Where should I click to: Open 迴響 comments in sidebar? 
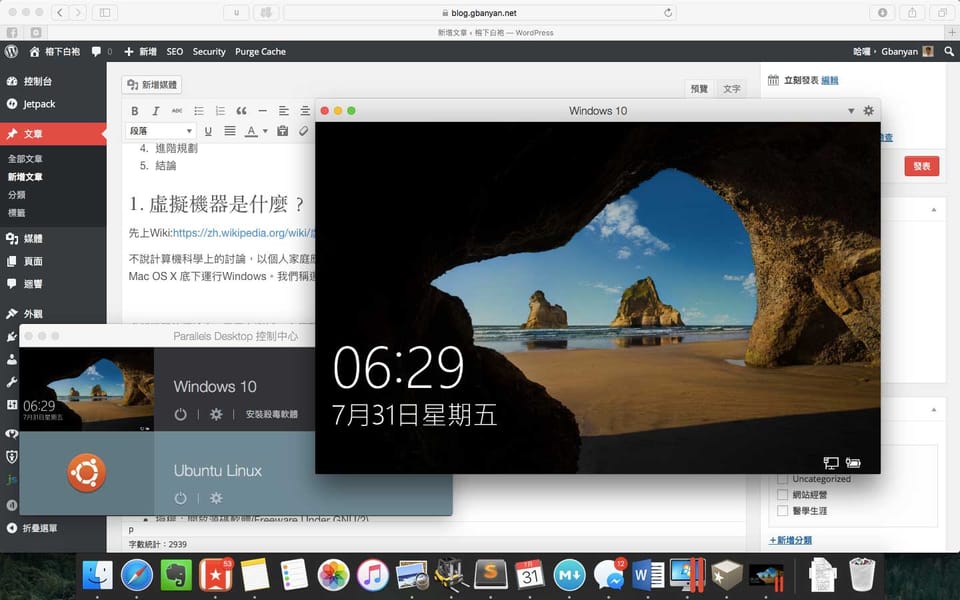[x=33, y=284]
